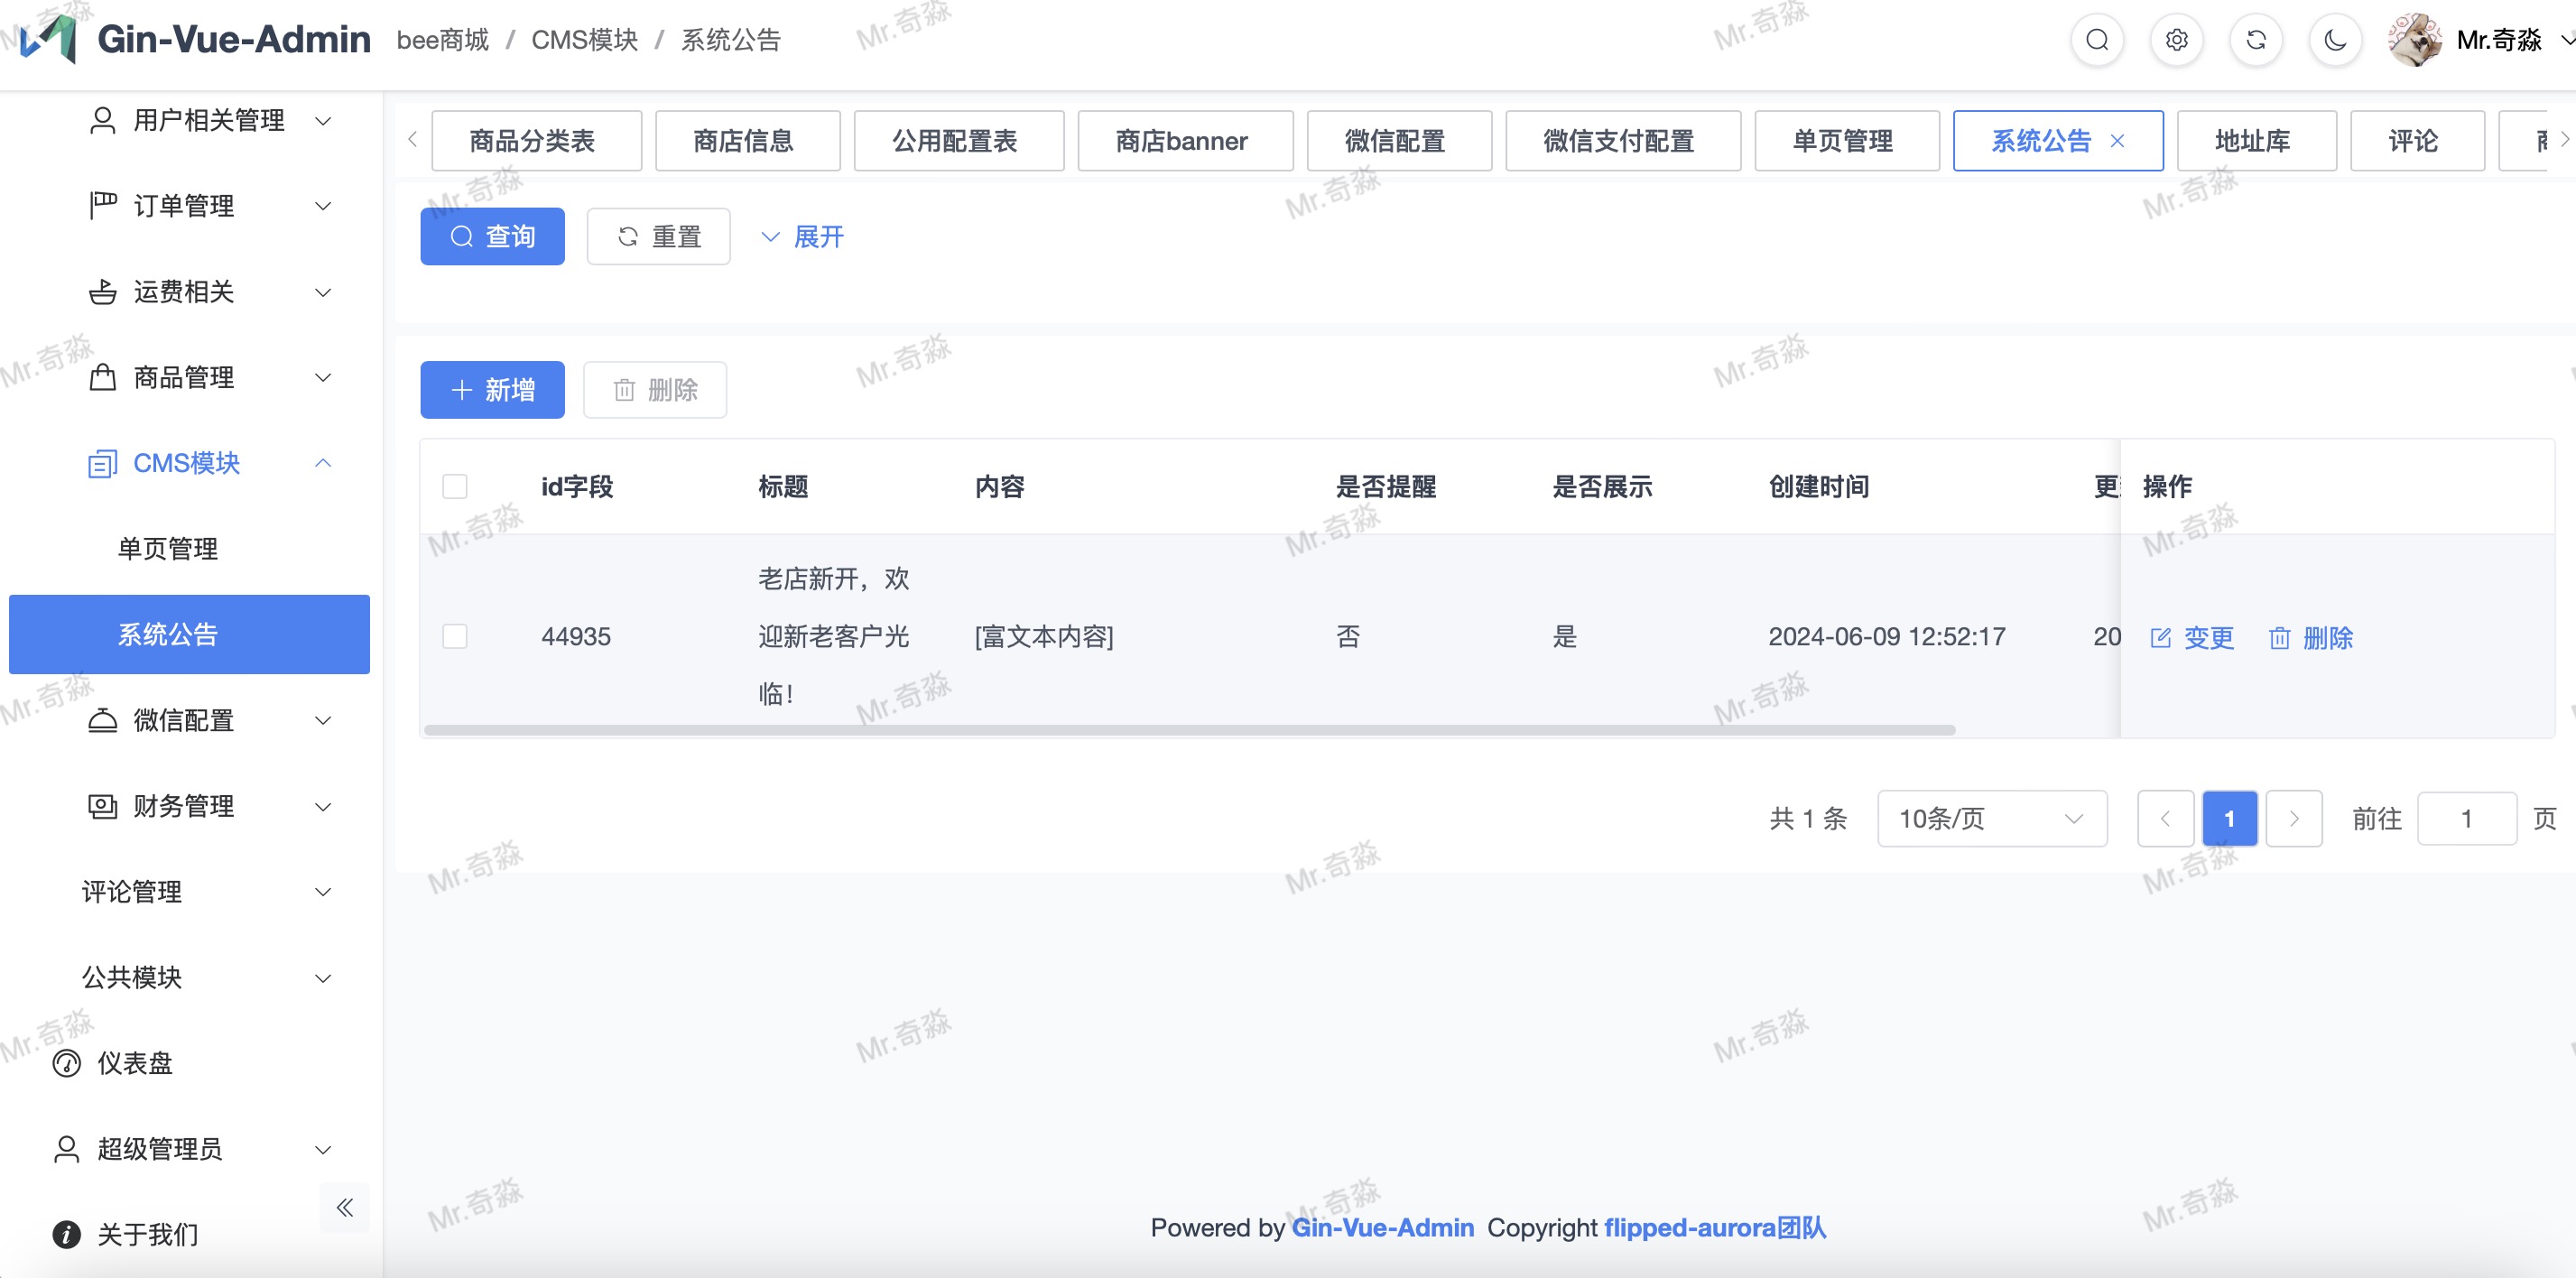The width and height of the screenshot is (2576, 1278).
Task: Click the user avatar image
Action: 2414,40
